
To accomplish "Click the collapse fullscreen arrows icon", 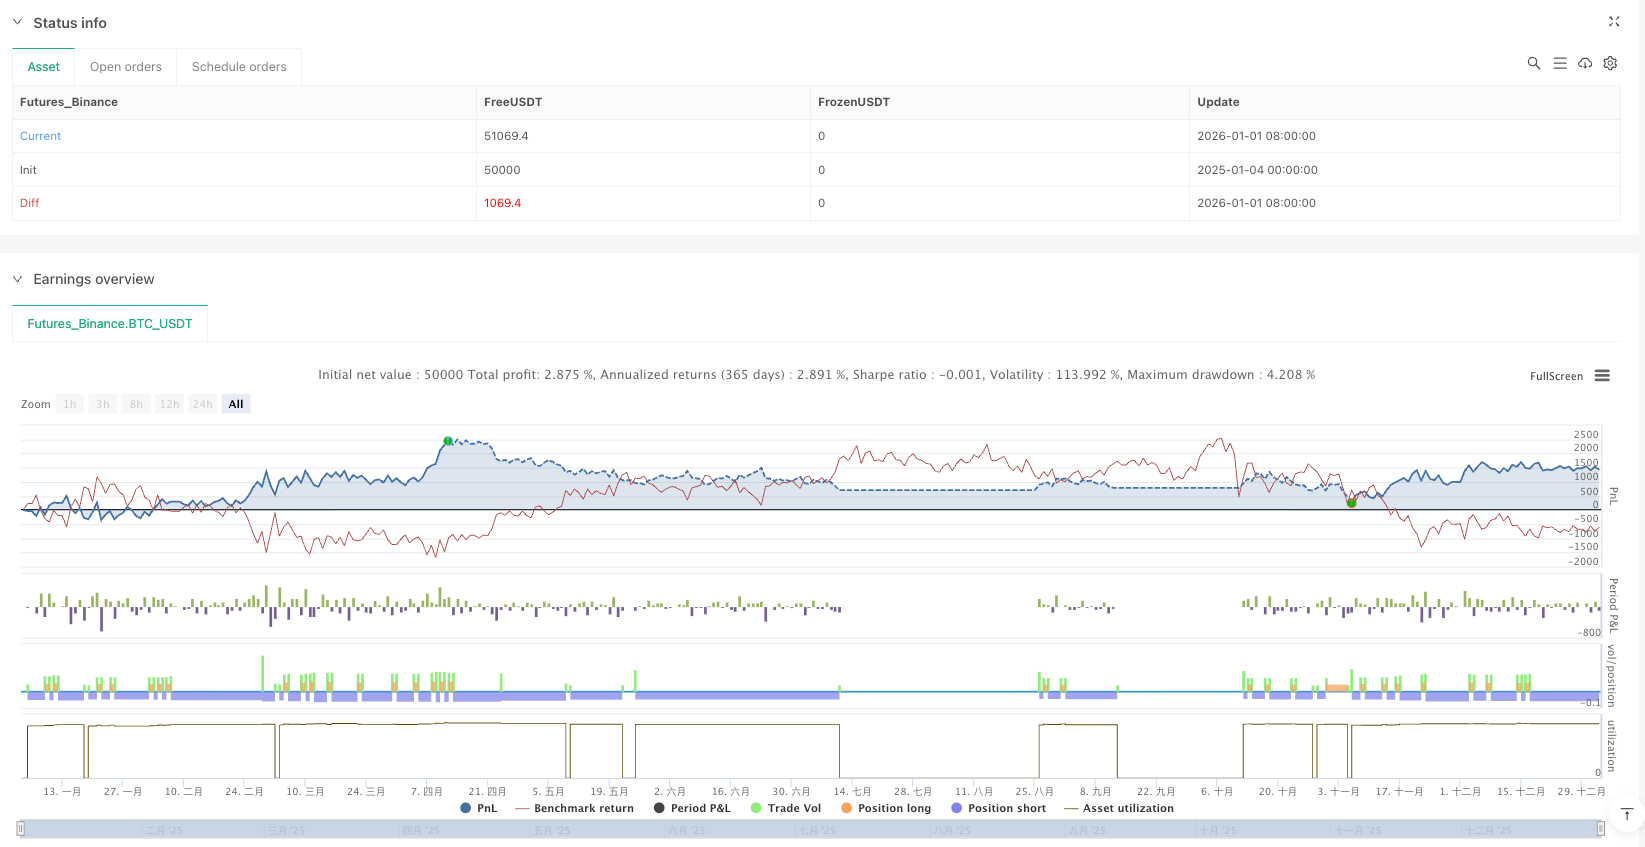I will pyautogui.click(x=1613, y=21).
